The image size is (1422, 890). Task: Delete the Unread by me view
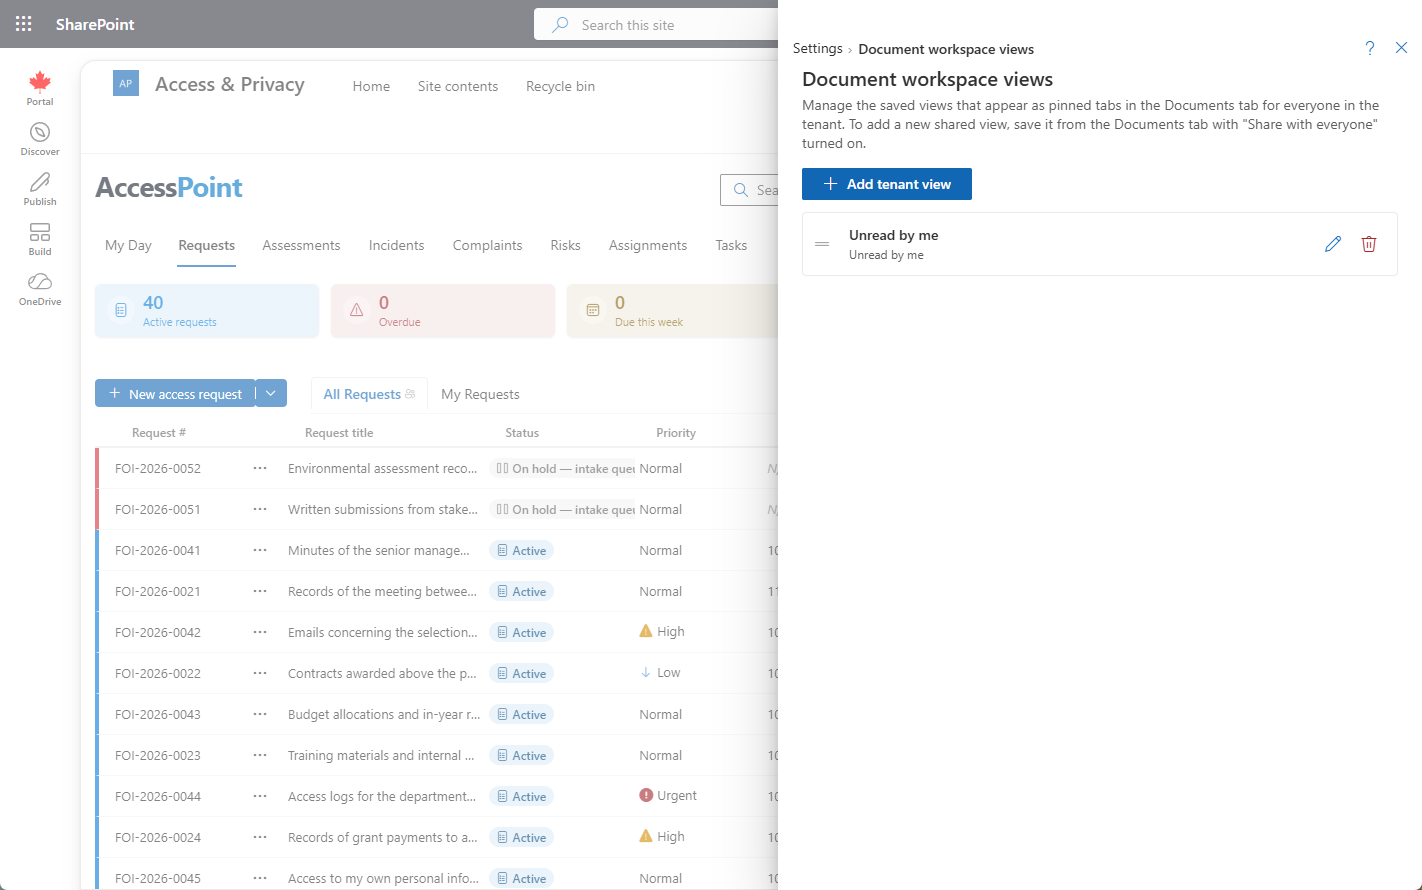pyautogui.click(x=1369, y=244)
